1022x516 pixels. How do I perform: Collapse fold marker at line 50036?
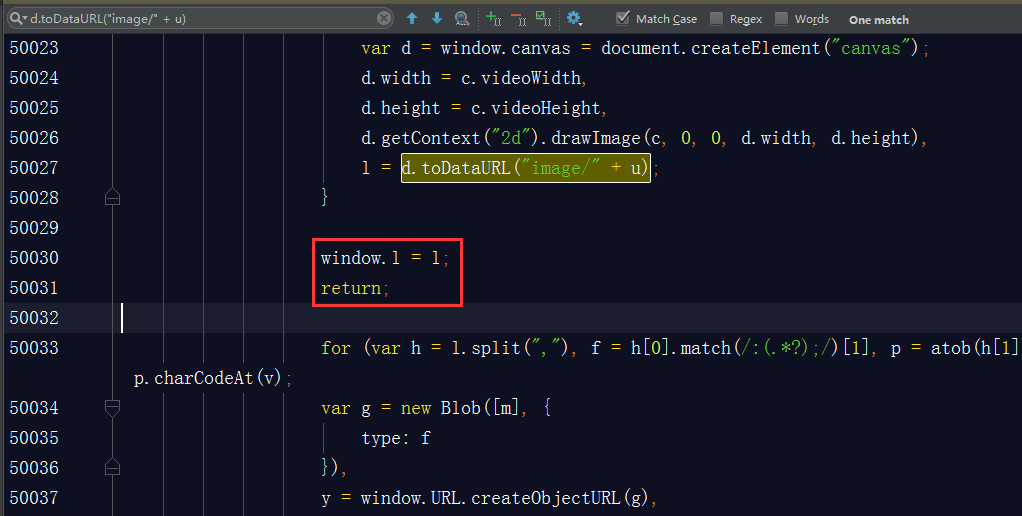pyautogui.click(x=112, y=466)
